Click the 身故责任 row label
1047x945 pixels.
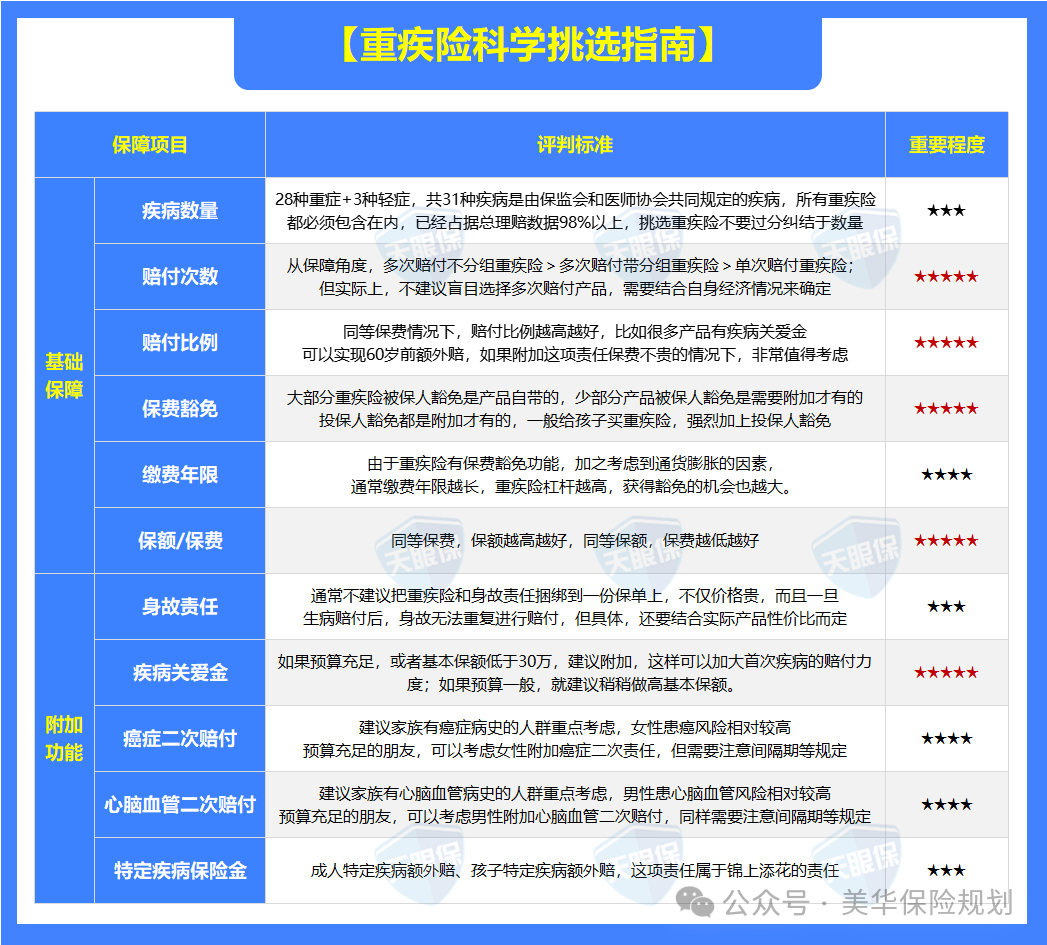[x=178, y=606]
